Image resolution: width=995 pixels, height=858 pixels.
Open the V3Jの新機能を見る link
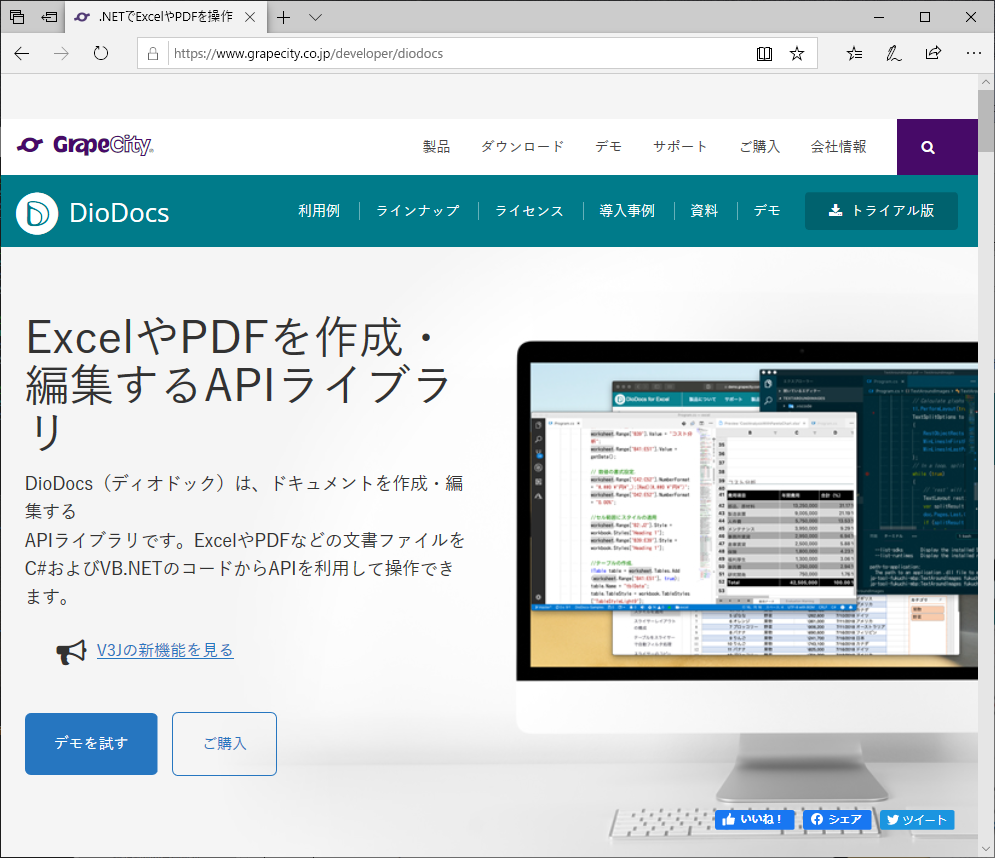pyautogui.click(x=165, y=650)
